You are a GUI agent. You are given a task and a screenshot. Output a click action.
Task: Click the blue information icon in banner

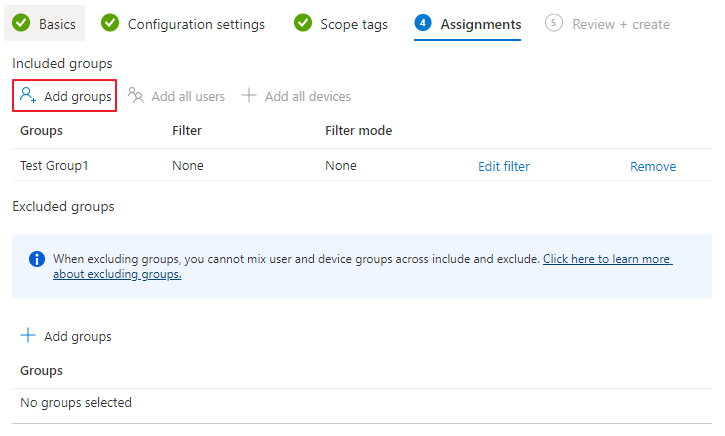[x=37, y=259]
